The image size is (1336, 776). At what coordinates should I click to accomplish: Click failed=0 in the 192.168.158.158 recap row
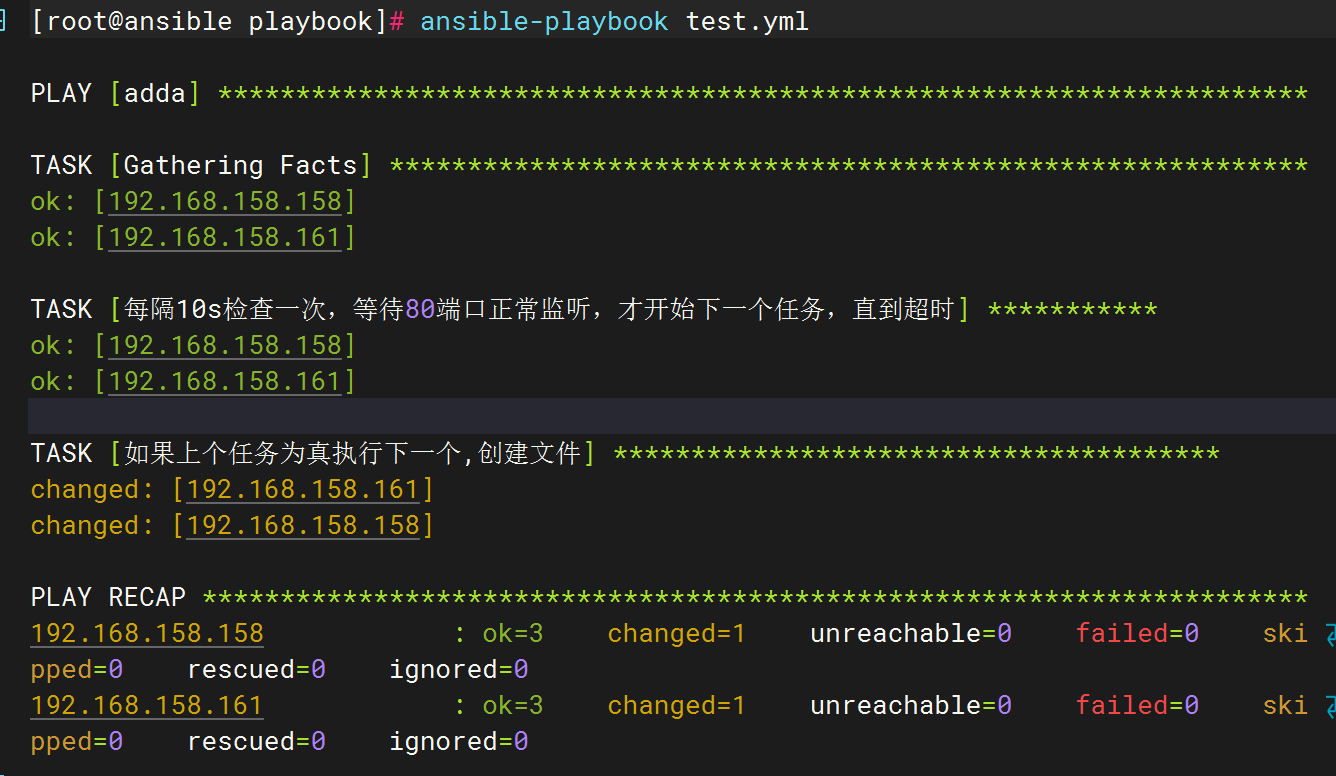1137,634
